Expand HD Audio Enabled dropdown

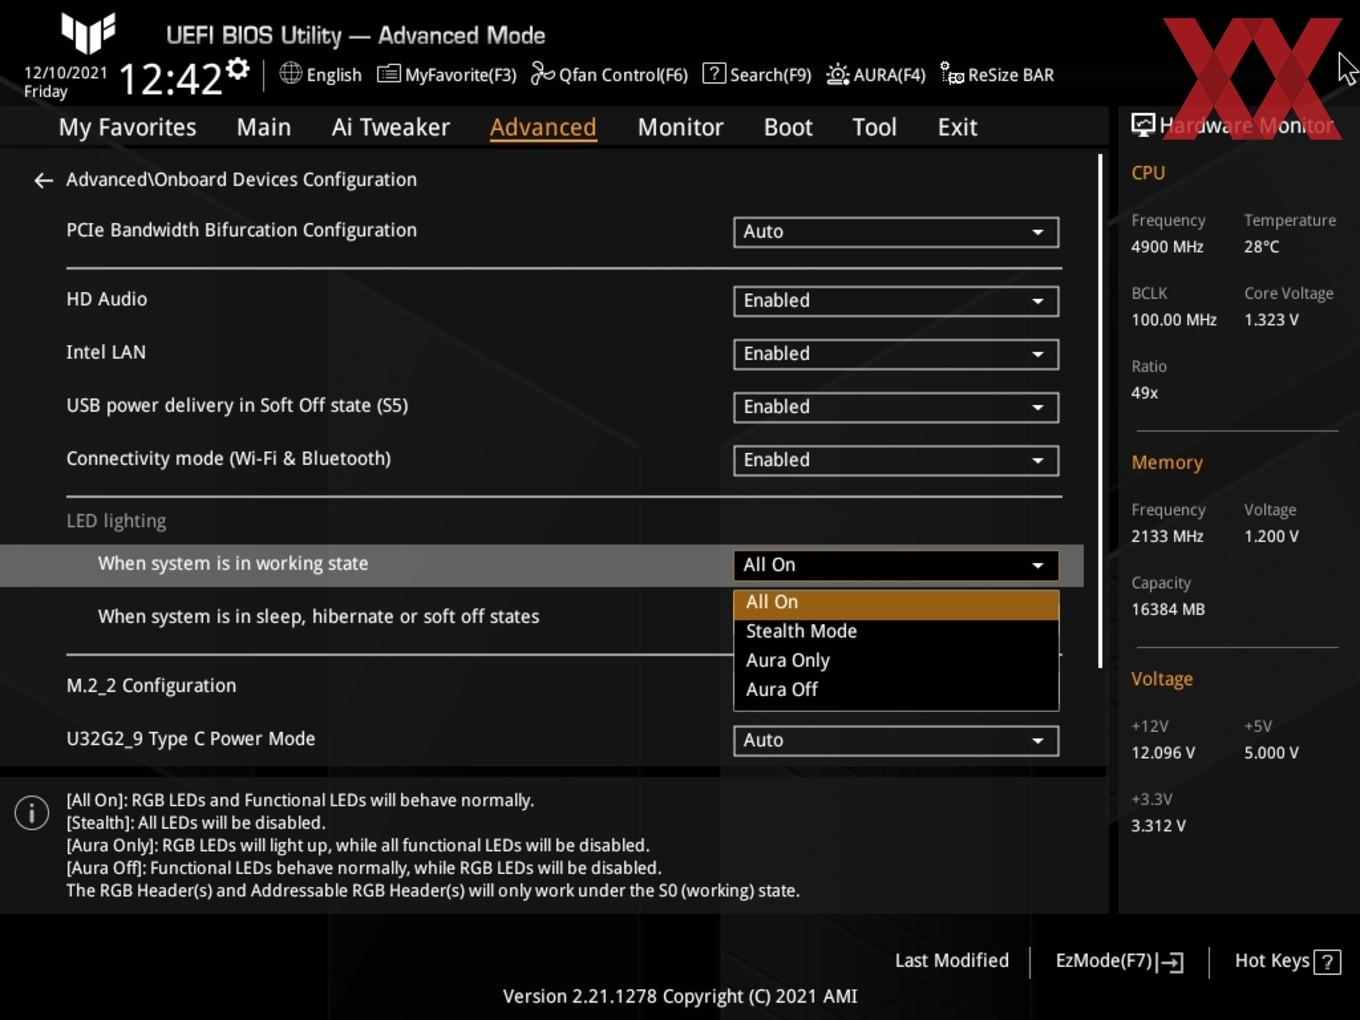point(896,301)
